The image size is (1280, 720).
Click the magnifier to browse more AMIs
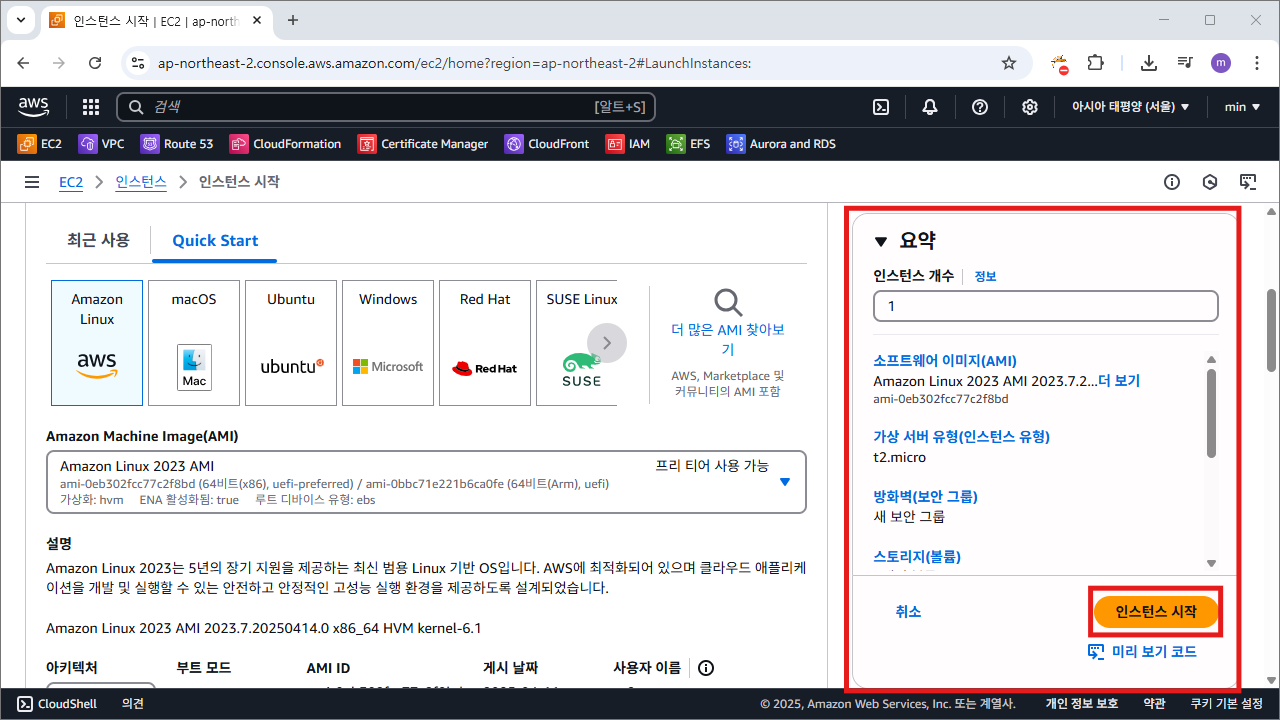[728, 302]
